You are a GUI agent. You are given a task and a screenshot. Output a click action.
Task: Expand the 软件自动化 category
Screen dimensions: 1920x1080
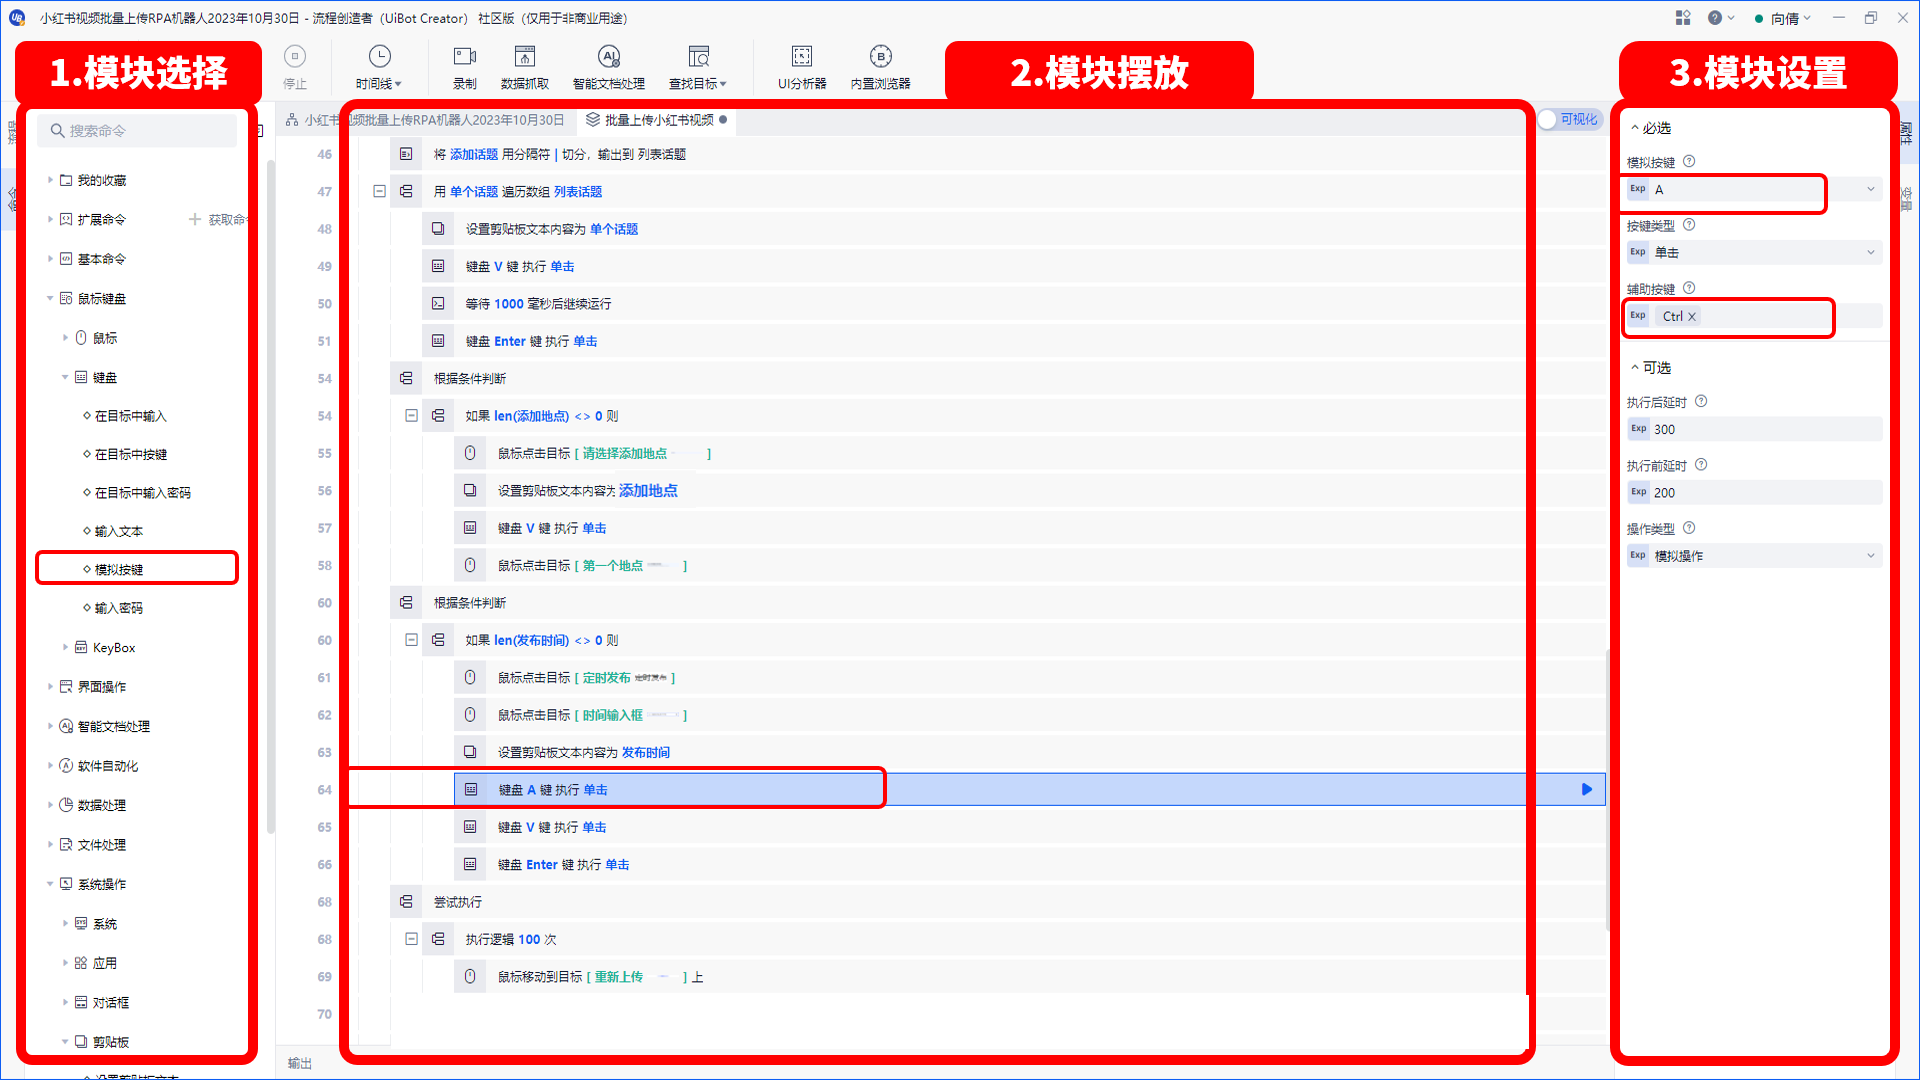(x=50, y=766)
